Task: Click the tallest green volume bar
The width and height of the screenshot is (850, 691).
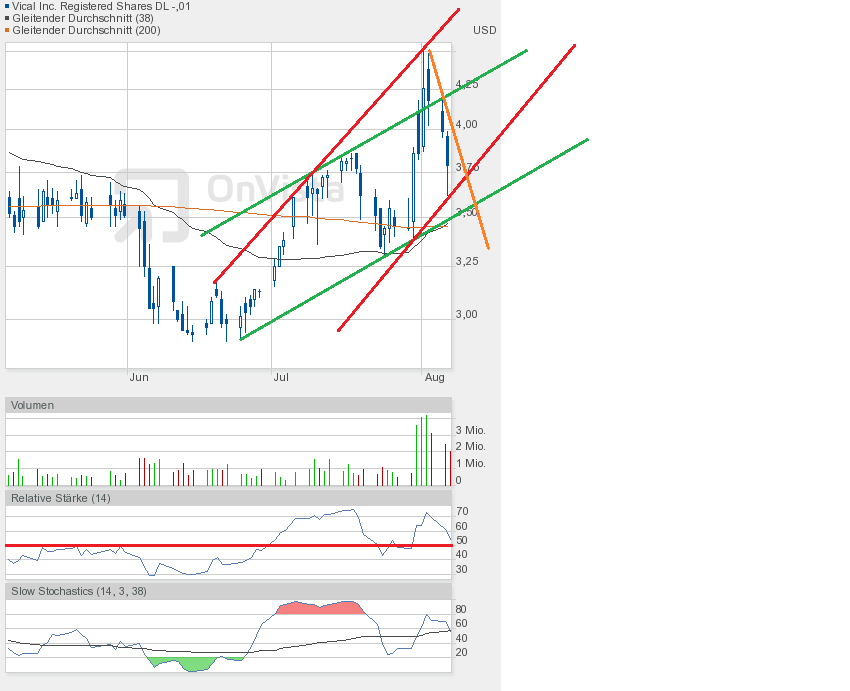Action: pyautogui.click(x=426, y=452)
